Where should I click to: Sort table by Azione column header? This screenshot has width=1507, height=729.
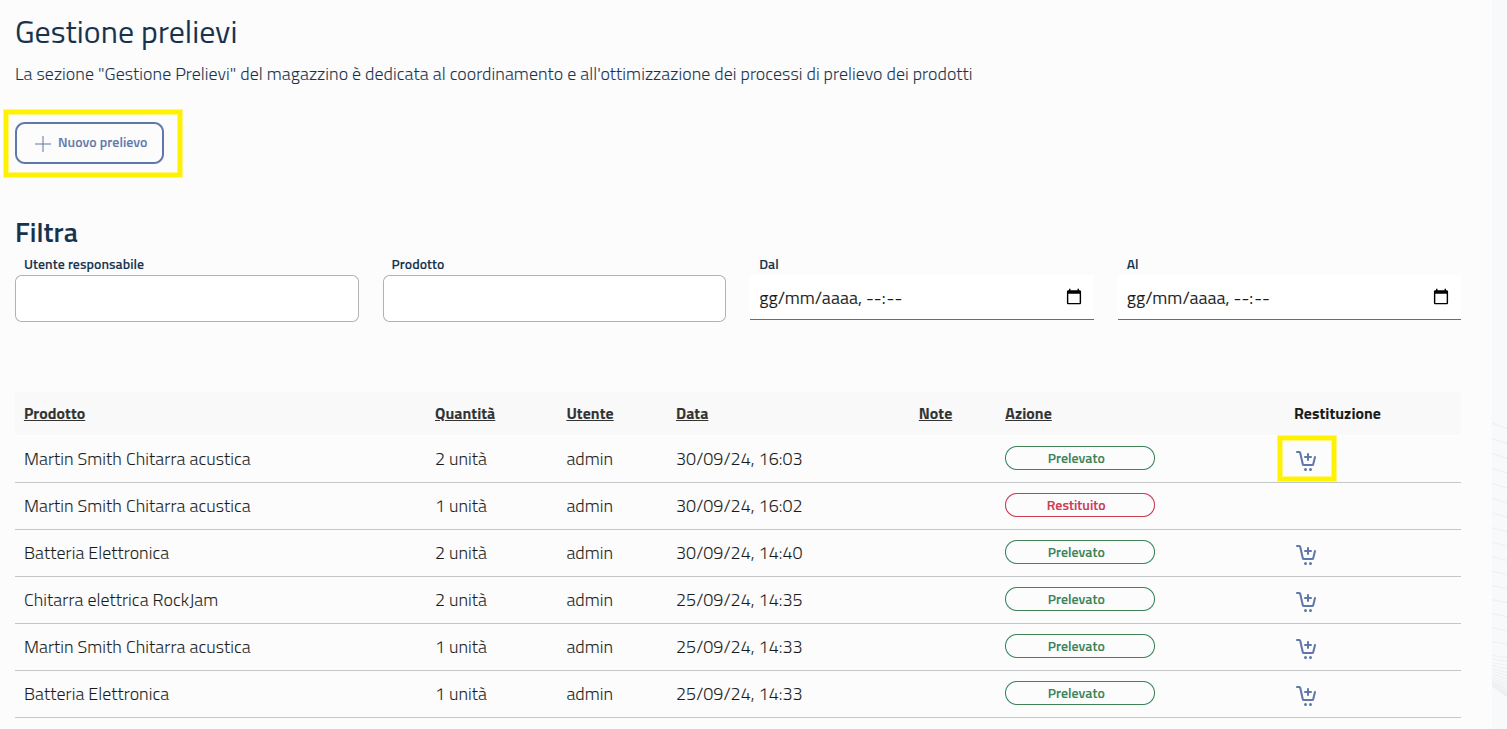pos(1028,414)
